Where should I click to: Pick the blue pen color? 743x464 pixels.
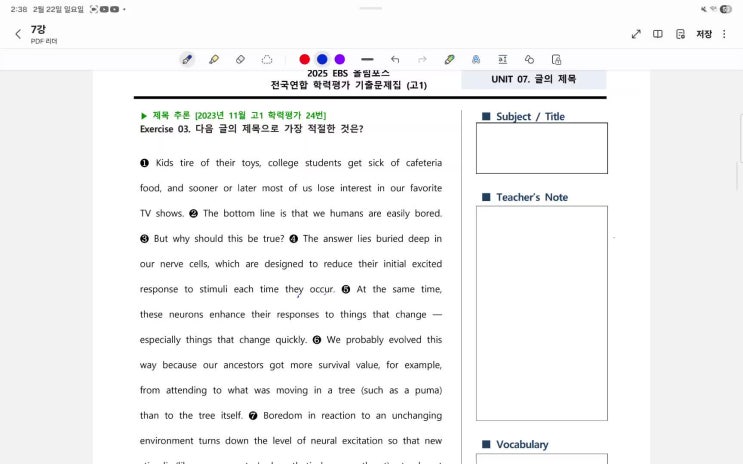click(322, 60)
